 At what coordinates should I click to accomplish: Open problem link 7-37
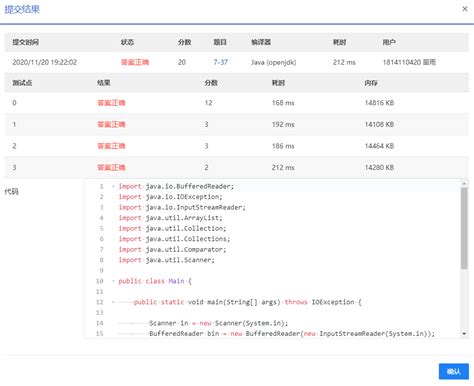click(220, 62)
